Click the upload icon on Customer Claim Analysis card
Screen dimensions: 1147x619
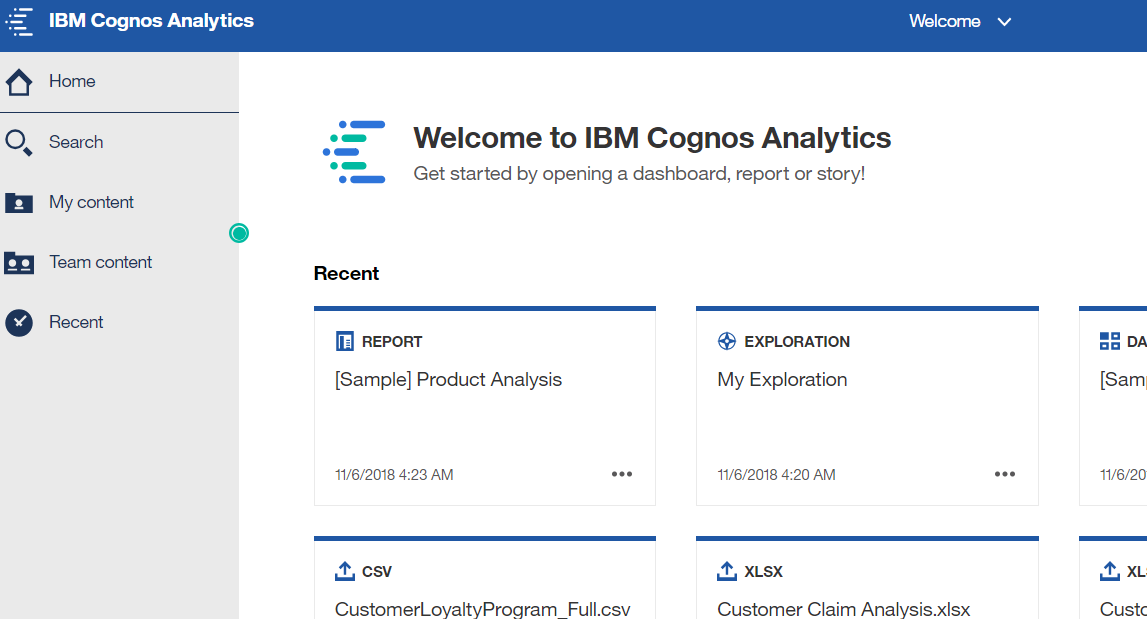pos(726,571)
